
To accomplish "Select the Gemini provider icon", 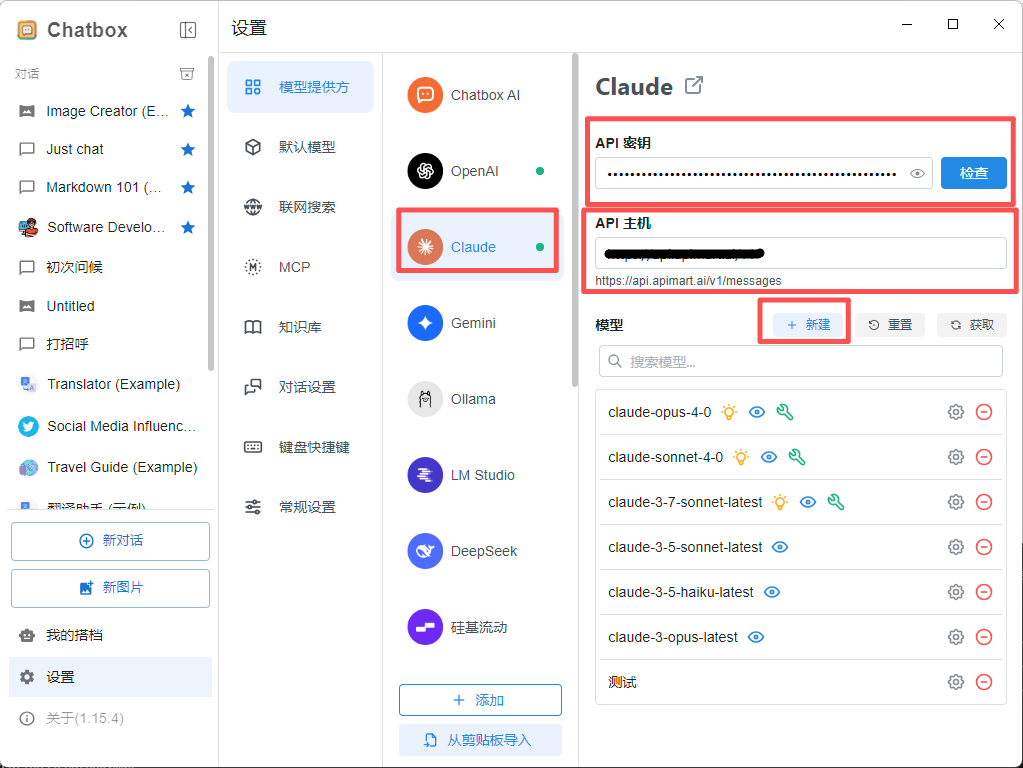I will pos(425,323).
